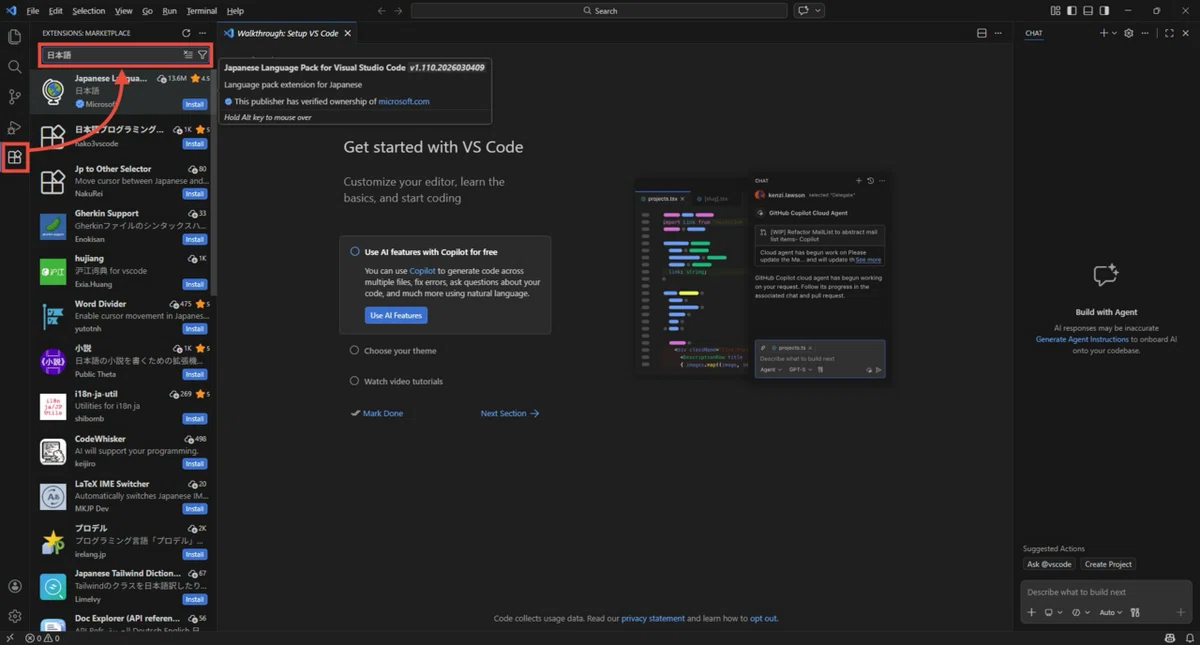The image size is (1200, 645).
Task: Click the Create Project suggested action
Action: coord(1108,564)
